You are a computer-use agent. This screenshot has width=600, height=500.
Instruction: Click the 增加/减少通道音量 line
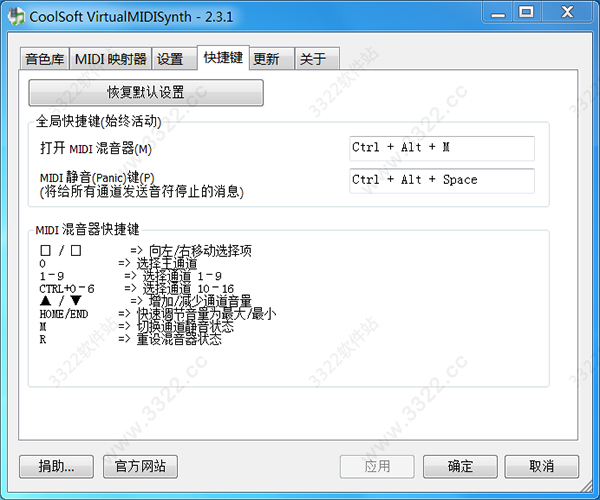pos(146,301)
